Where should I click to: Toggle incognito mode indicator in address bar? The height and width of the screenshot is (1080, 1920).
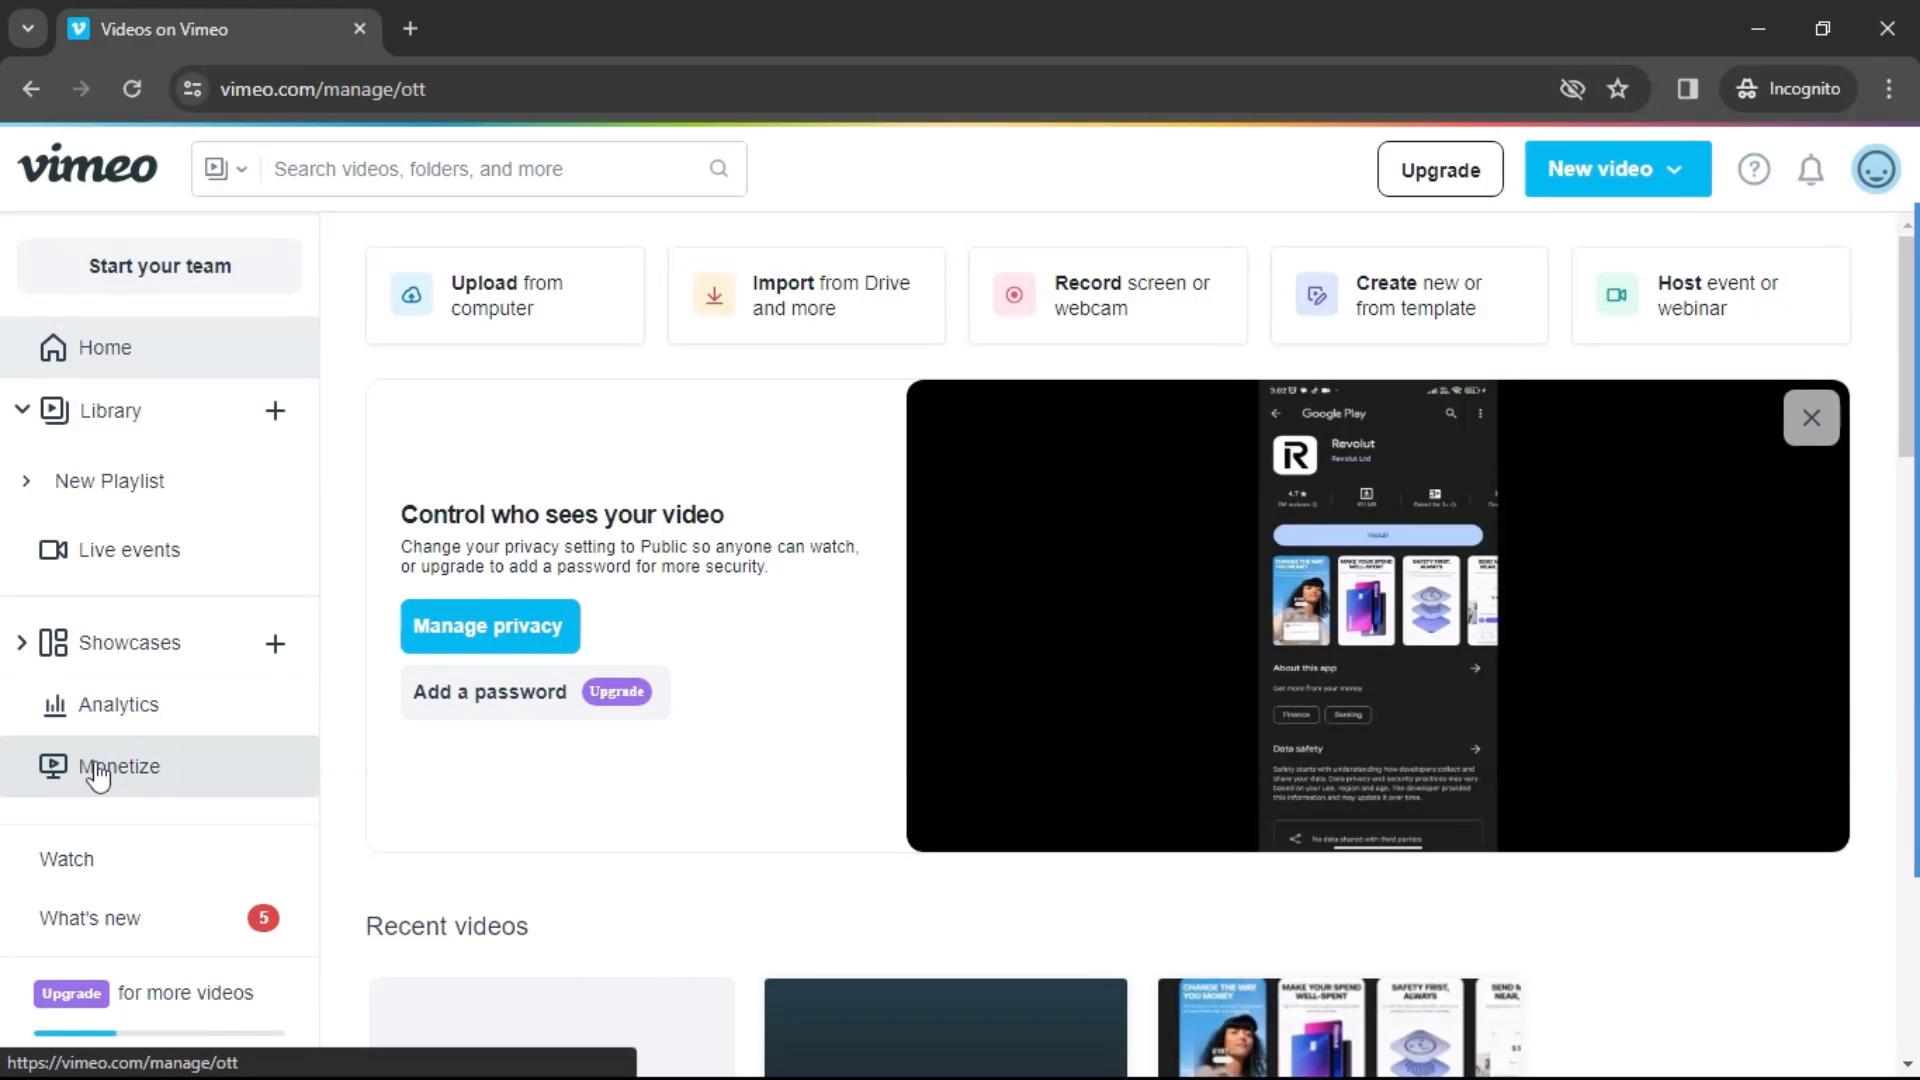point(1788,88)
